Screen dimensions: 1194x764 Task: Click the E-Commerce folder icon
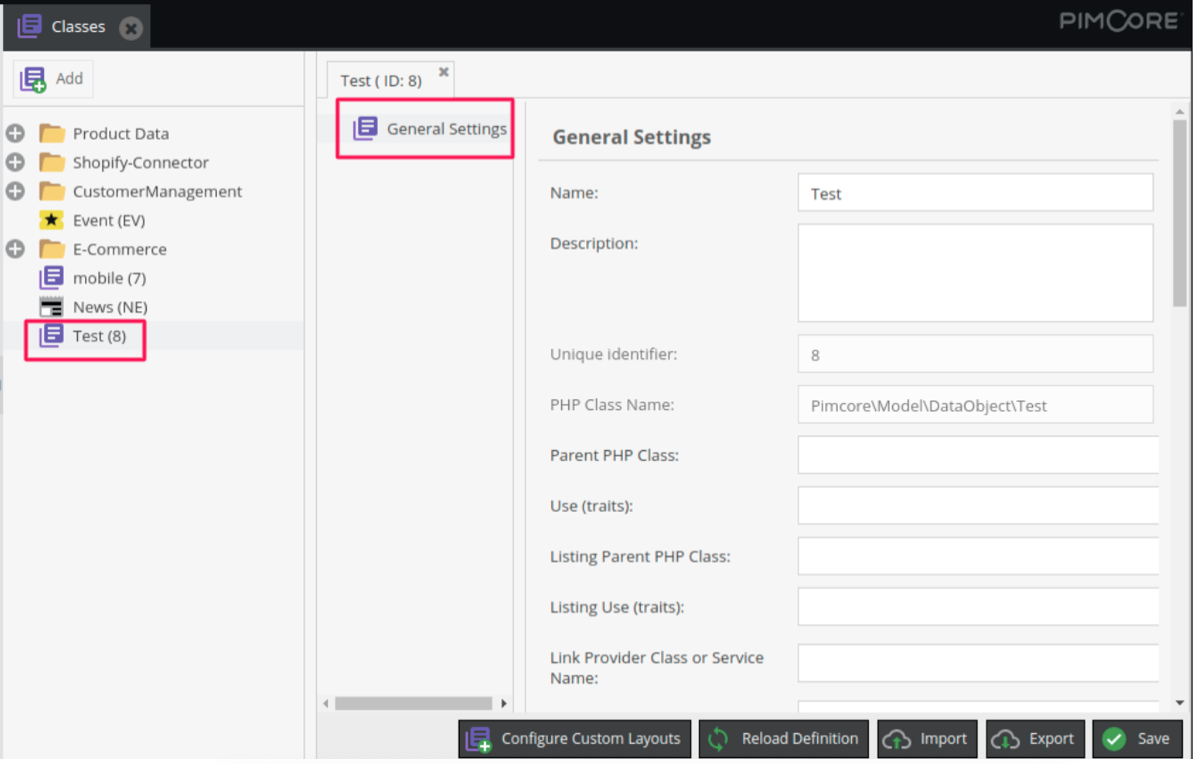(52, 249)
